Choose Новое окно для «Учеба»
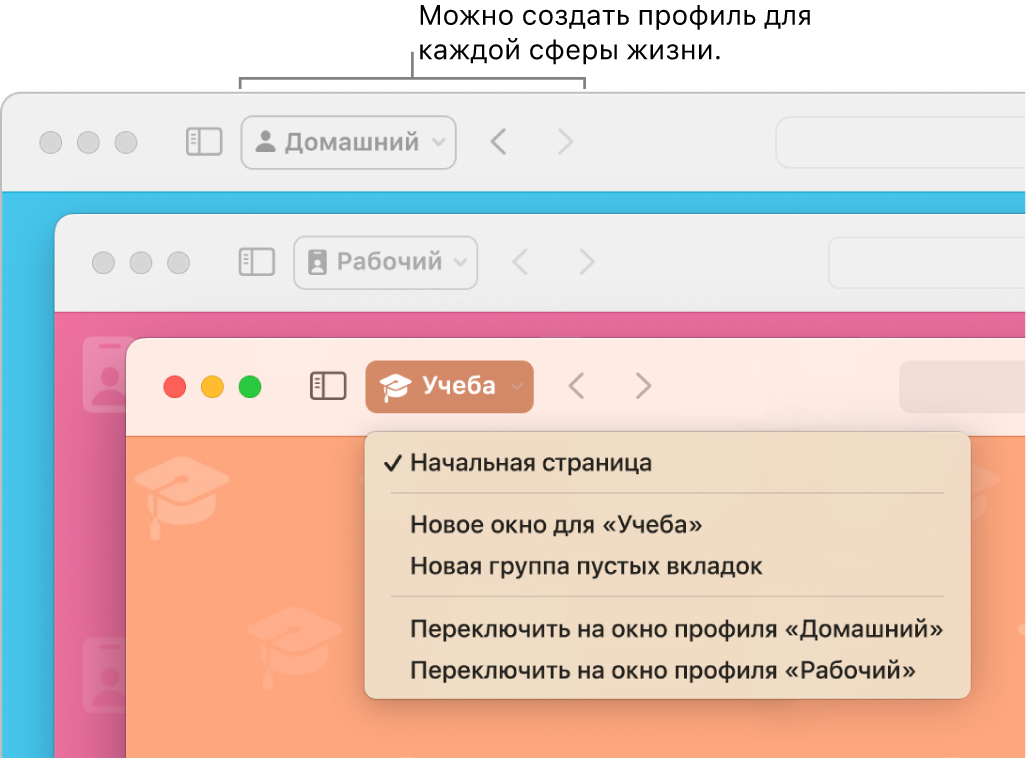Image resolution: width=1027 pixels, height=758 pixels. coord(667,524)
